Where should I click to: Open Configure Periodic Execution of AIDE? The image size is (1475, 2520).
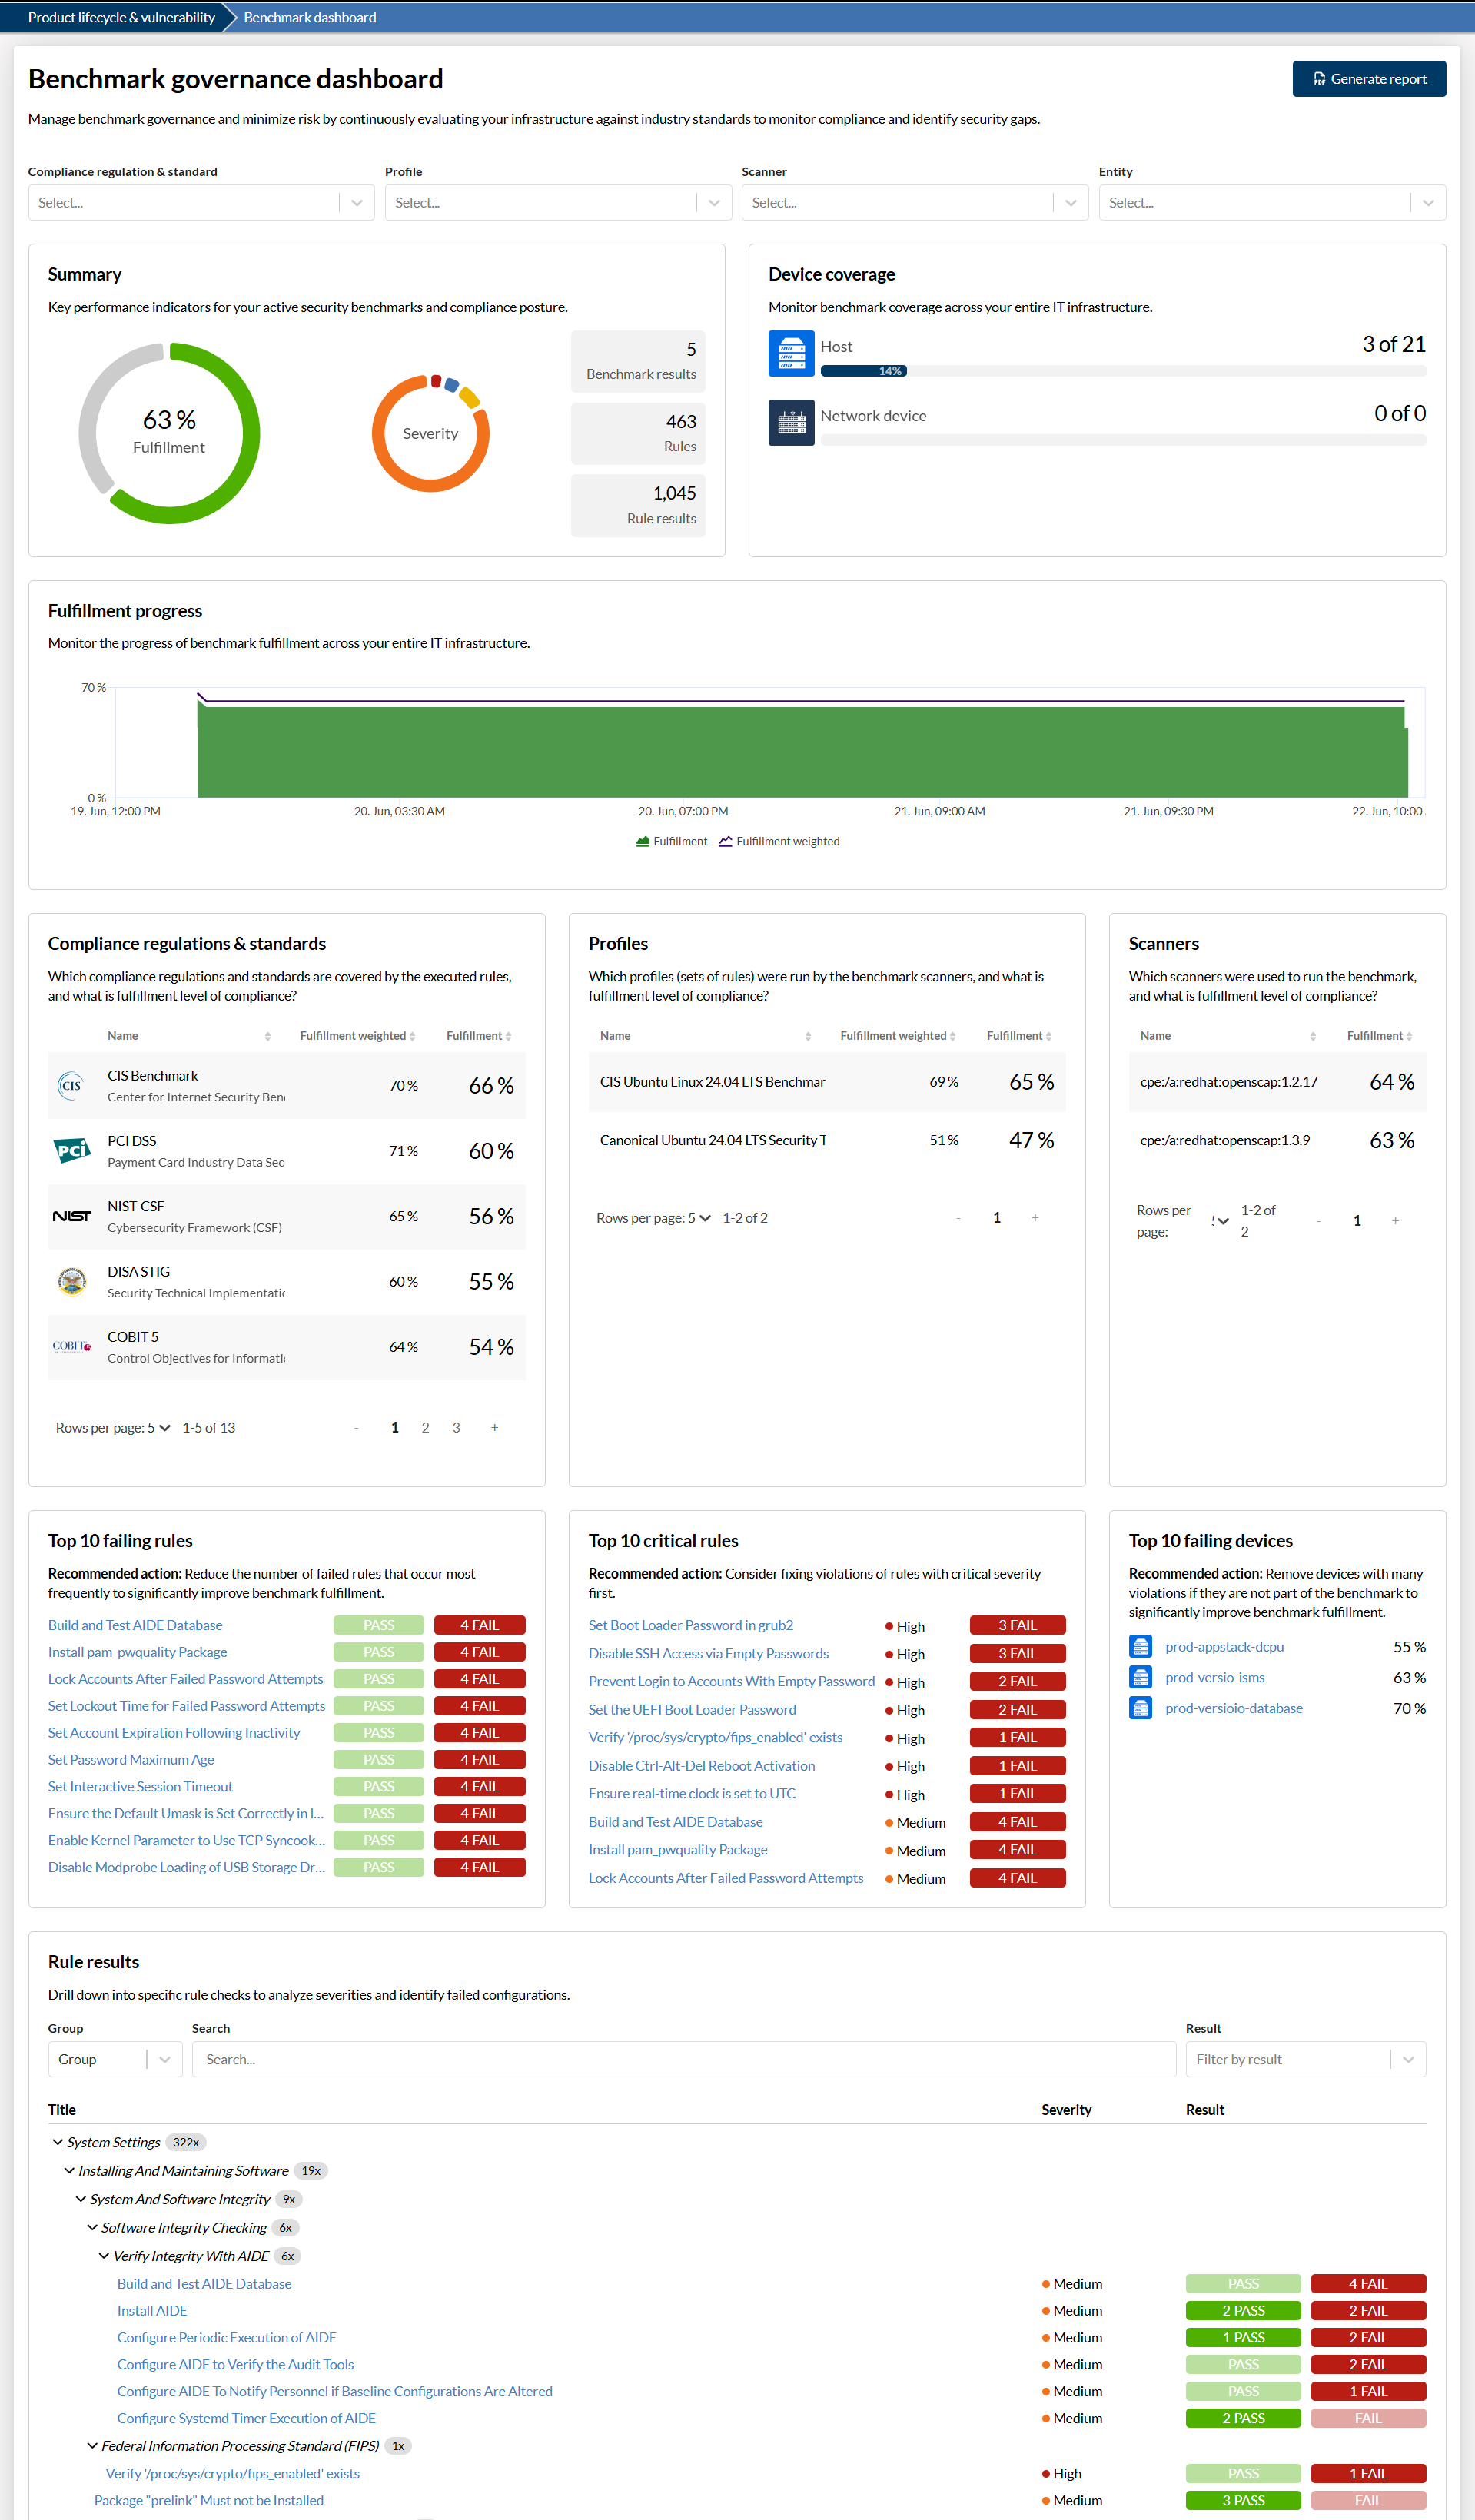(227, 2337)
